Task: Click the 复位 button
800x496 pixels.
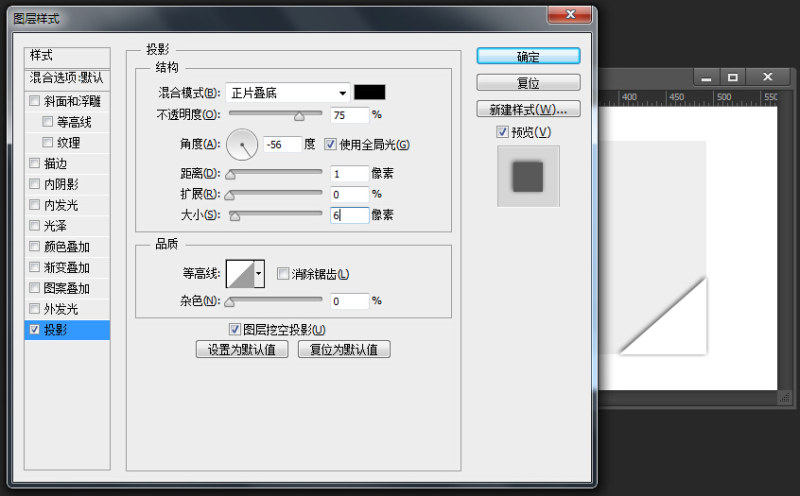Action: coord(528,83)
